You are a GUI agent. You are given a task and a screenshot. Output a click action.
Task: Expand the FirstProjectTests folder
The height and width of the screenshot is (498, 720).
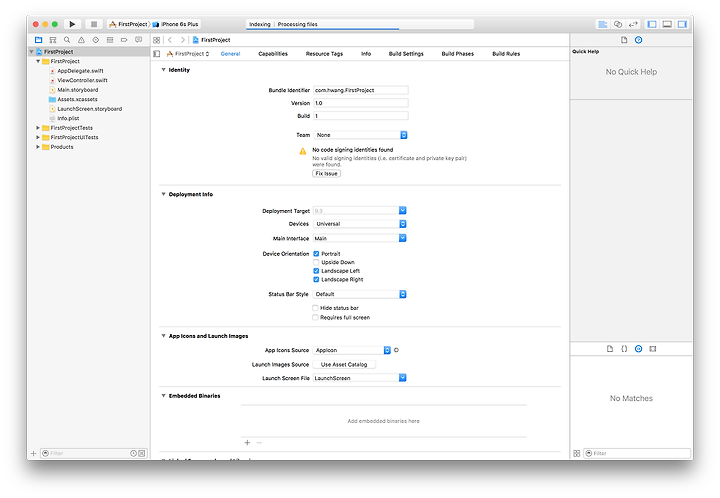pos(38,128)
